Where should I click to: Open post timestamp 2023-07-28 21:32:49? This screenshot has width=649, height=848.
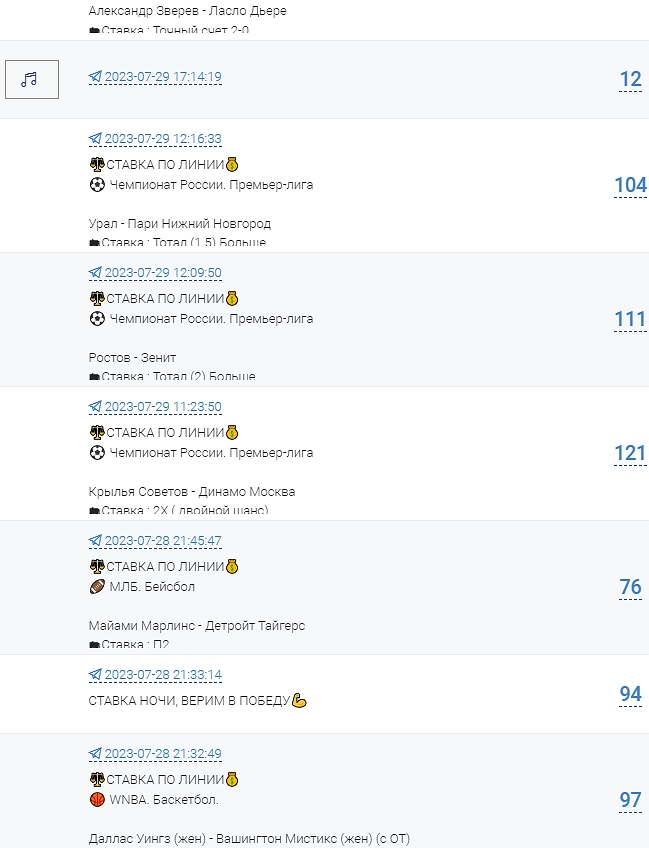163,754
